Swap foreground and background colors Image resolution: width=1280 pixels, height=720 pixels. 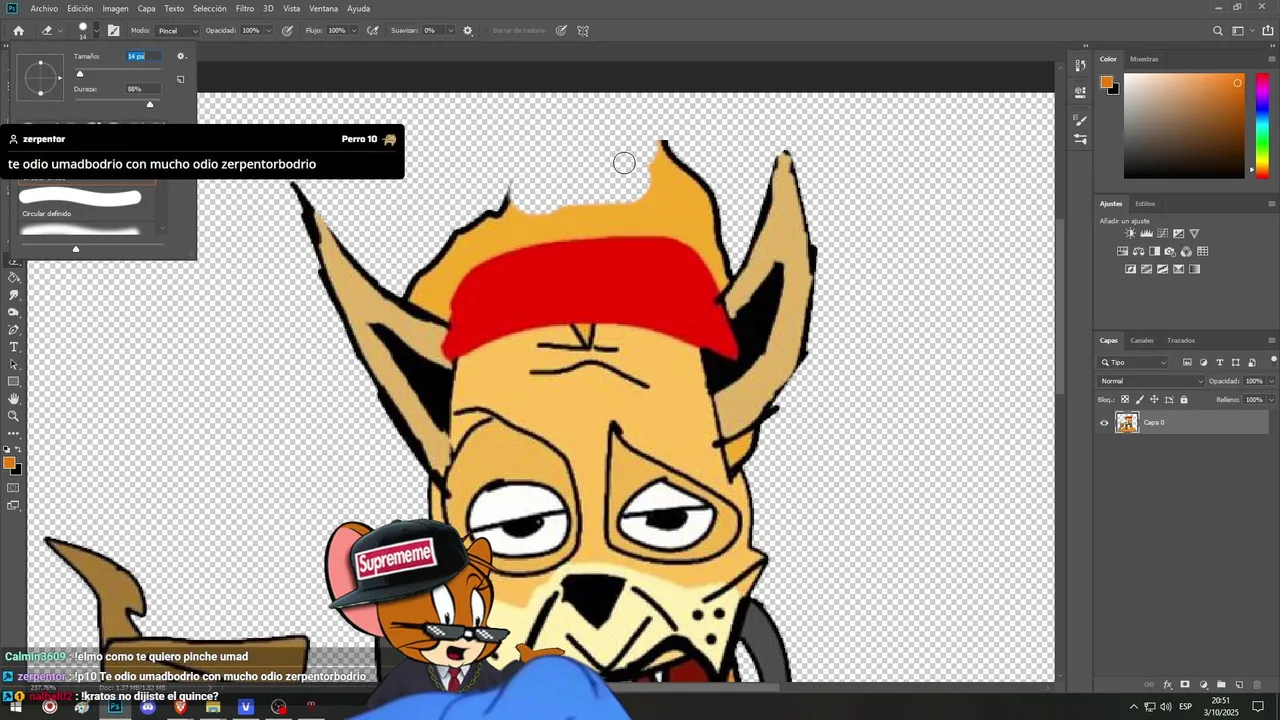pyautogui.click(x=18, y=450)
